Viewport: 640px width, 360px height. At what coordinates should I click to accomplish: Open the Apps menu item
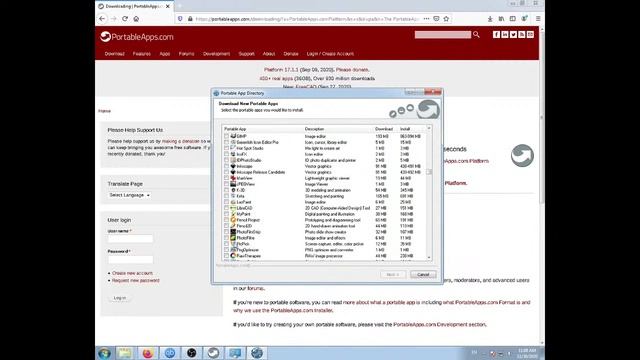(164, 54)
